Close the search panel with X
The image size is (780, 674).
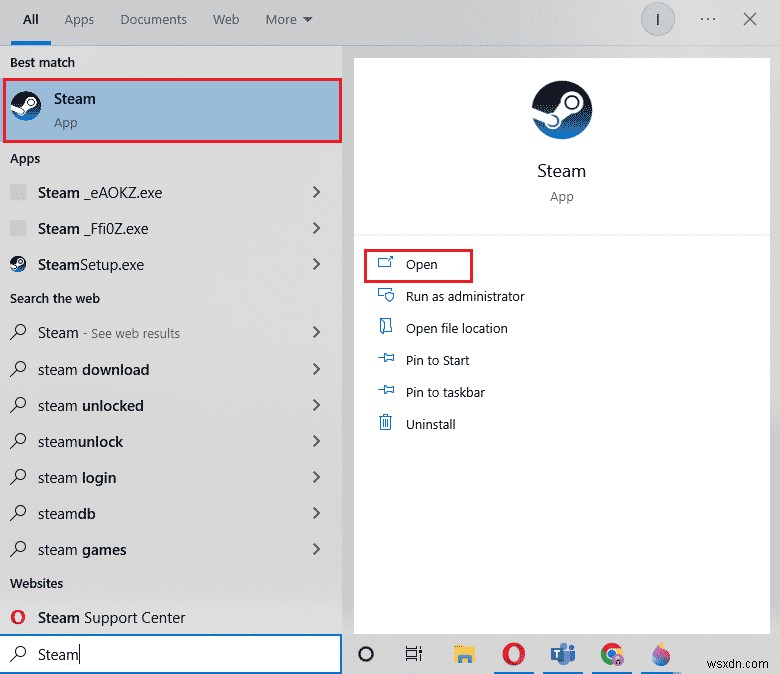750,19
